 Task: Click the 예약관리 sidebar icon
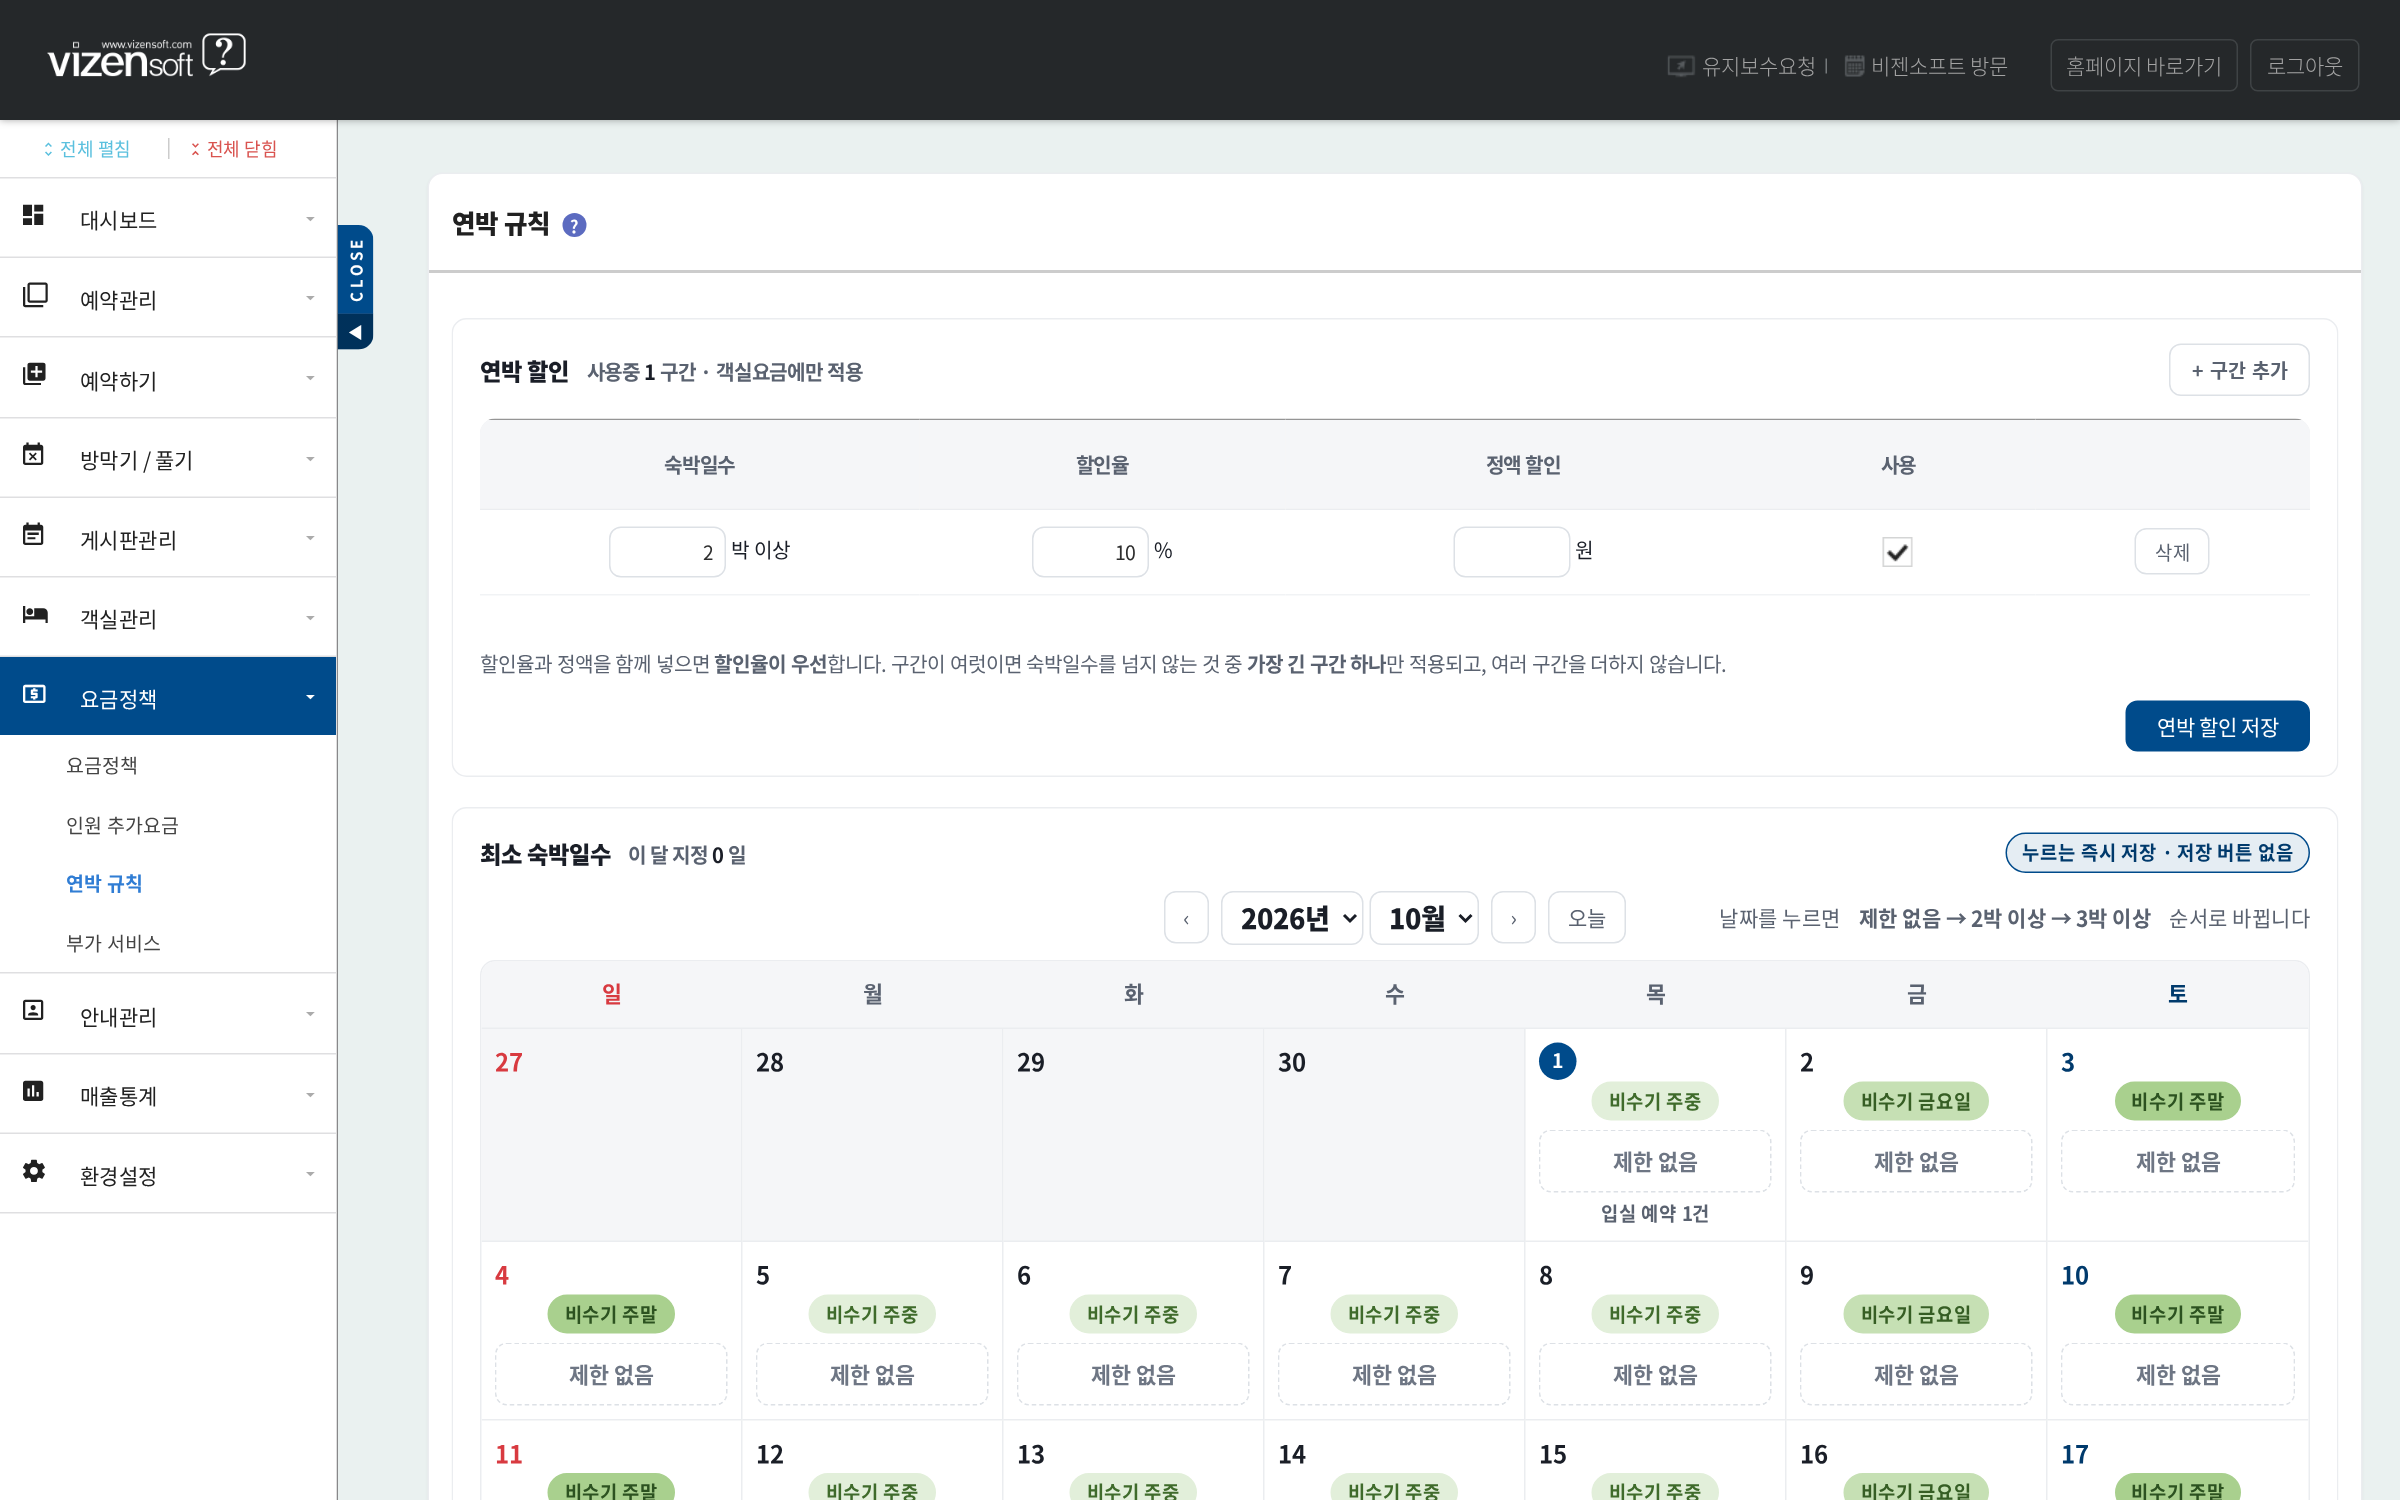(34, 295)
